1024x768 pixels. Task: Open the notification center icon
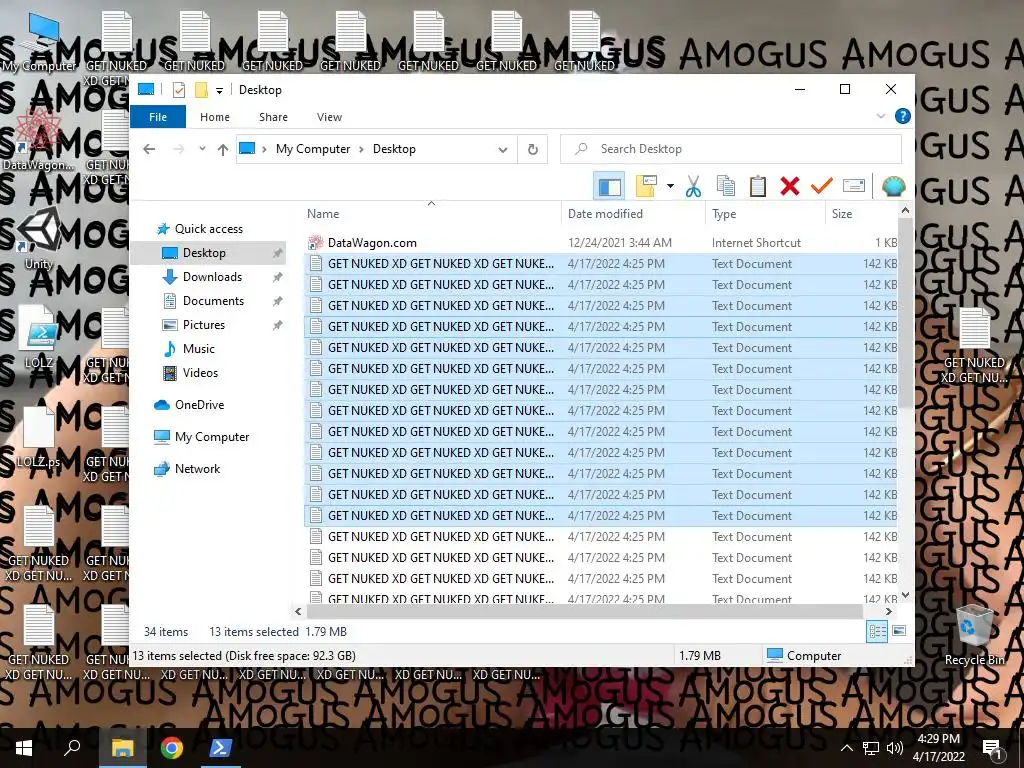pyautogui.click(x=992, y=748)
